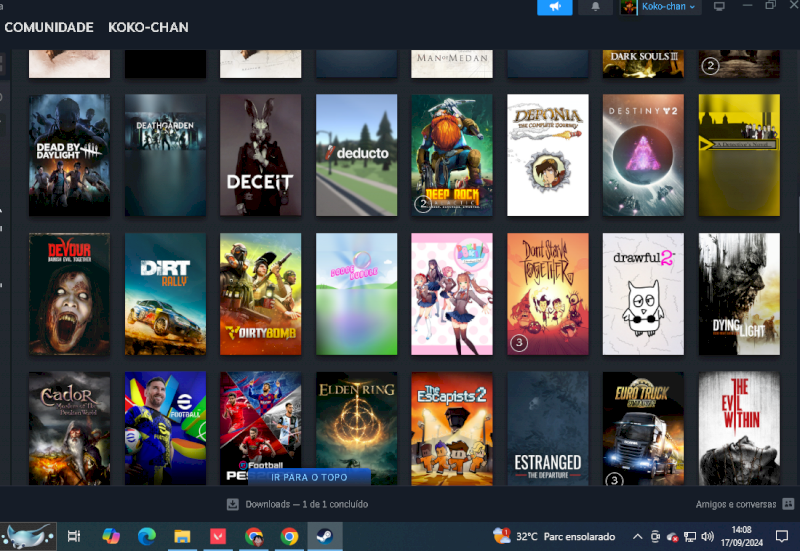
Task: Open the notifications bell
Action: (596, 7)
